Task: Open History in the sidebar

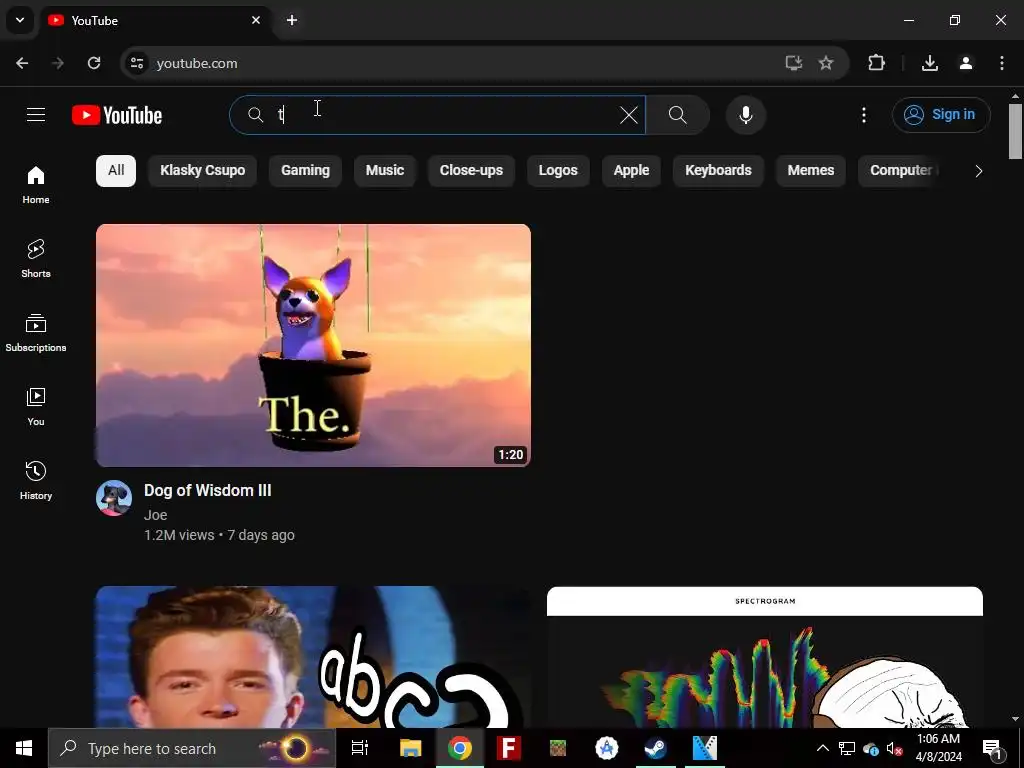Action: tap(36, 480)
